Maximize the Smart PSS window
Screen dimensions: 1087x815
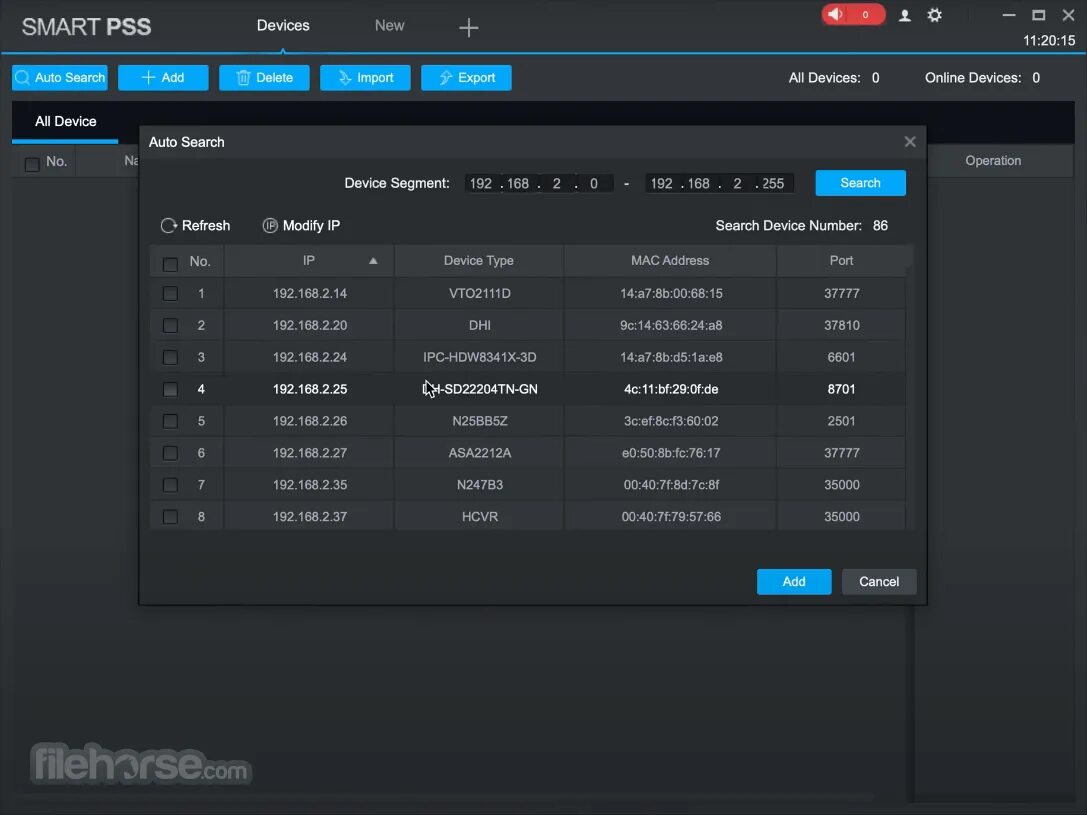point(1038,15)
